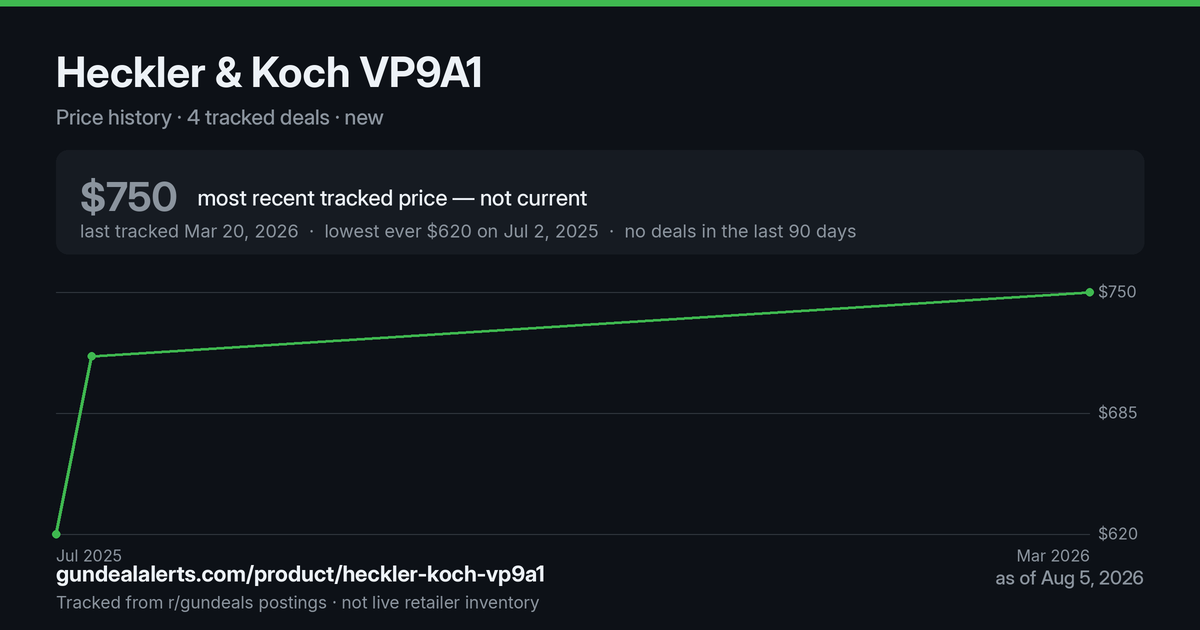
Task: Open the gundealalerts.com product URL link
Action: [301, 575]
